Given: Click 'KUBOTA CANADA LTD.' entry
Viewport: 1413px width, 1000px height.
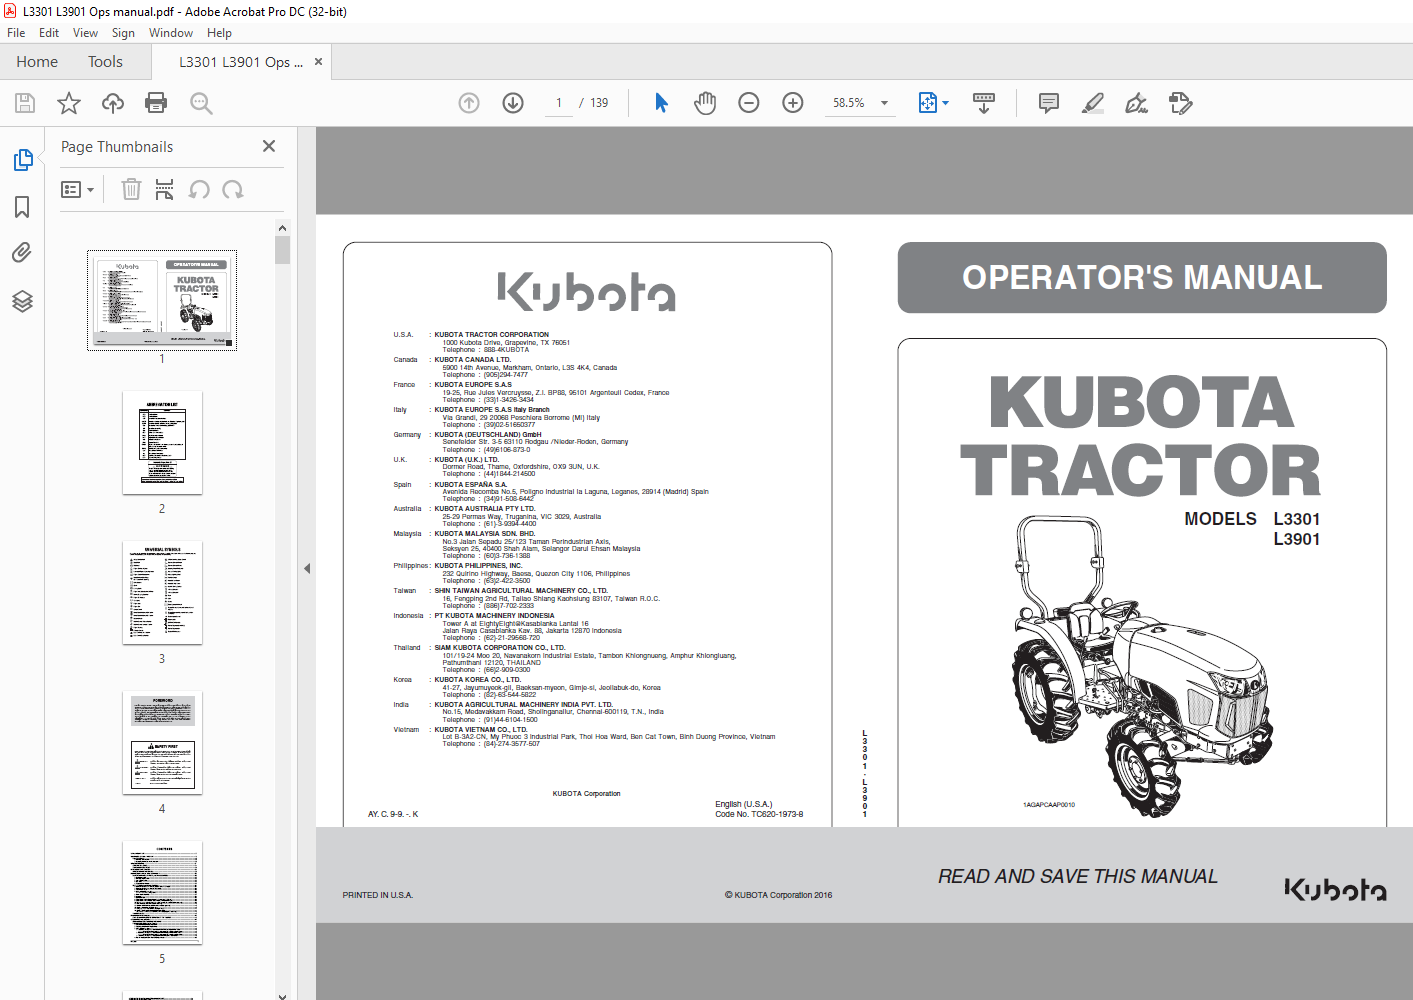Looking at the screenshot, I should pos(472,360).
